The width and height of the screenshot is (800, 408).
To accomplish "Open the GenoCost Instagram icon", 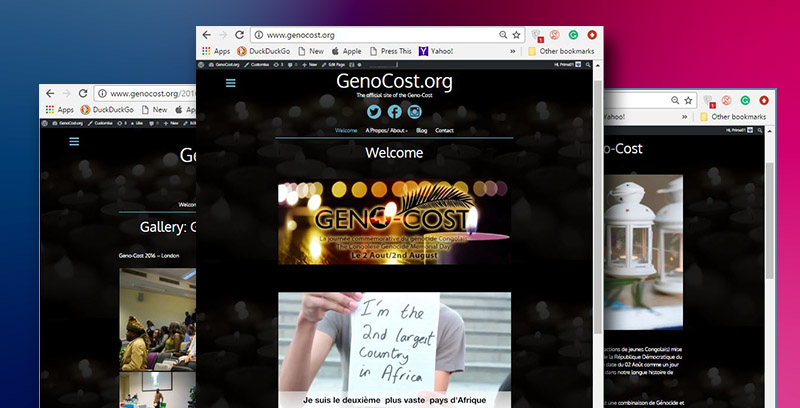I will coord(414,112).
